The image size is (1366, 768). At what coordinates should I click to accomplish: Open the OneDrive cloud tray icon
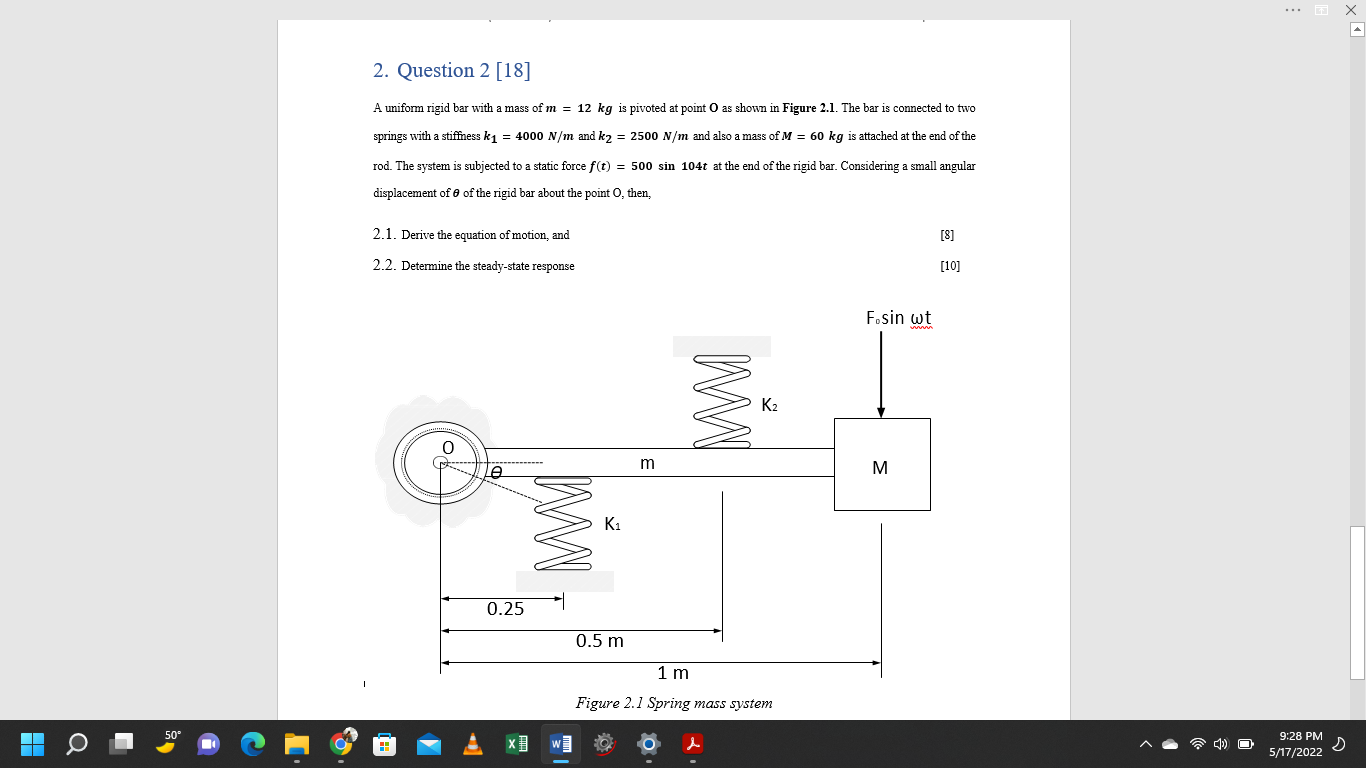pos(1170,744)
